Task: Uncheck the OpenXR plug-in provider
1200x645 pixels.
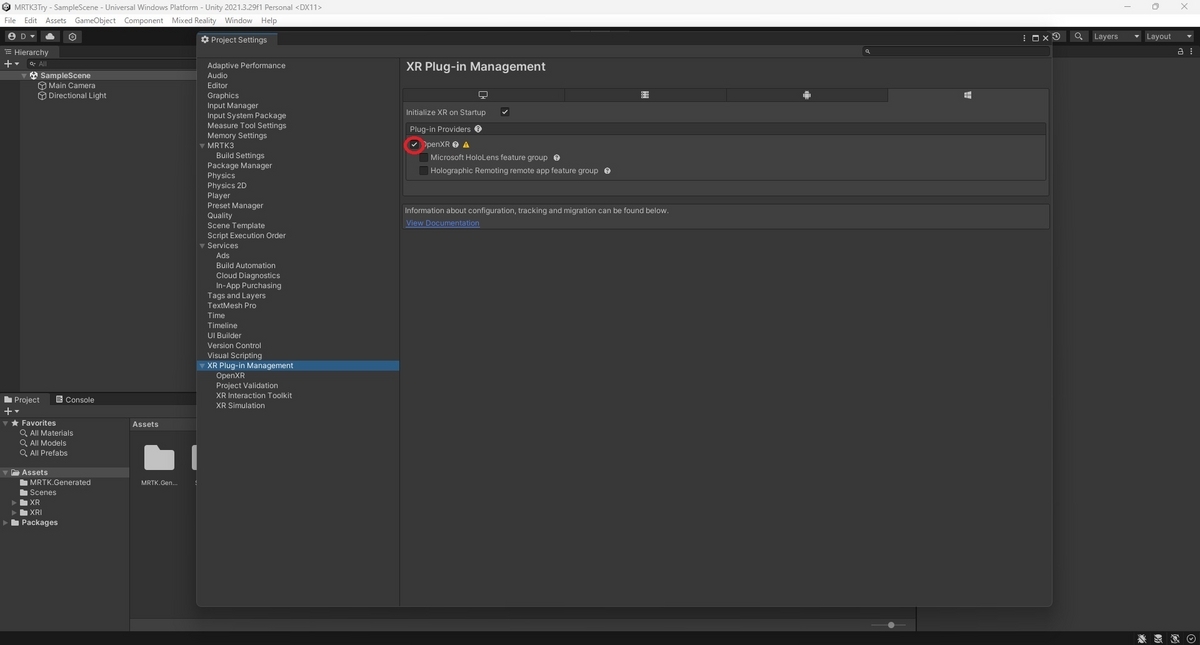Action: [x=414, y=144]
